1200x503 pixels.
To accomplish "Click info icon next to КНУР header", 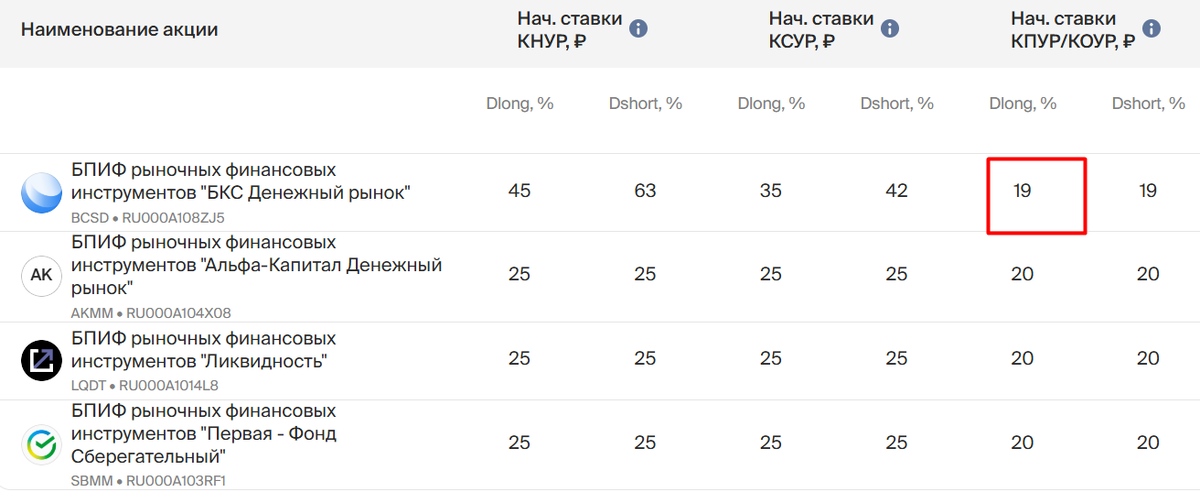I will 638,30.
